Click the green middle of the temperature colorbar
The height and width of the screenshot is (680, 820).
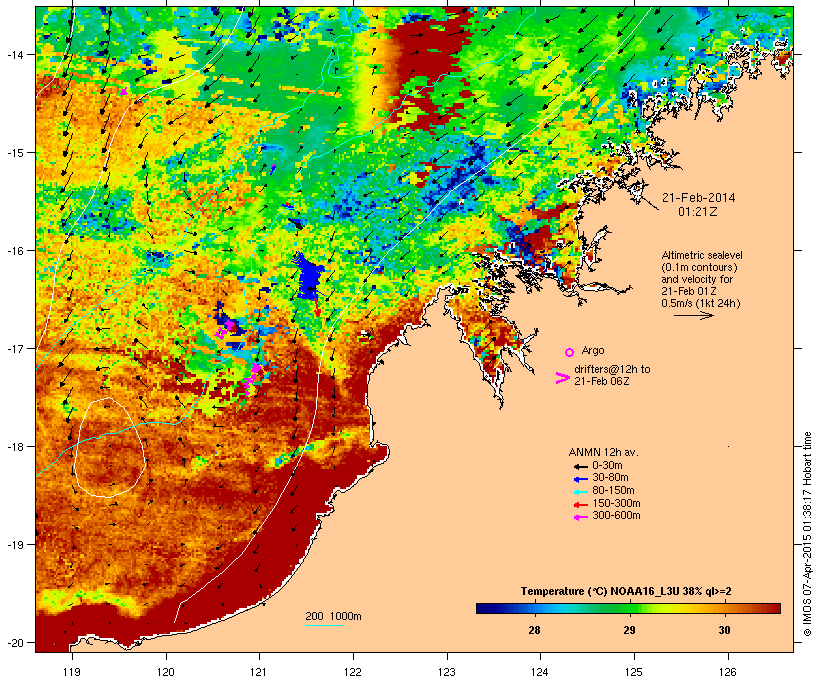(628, 608)
